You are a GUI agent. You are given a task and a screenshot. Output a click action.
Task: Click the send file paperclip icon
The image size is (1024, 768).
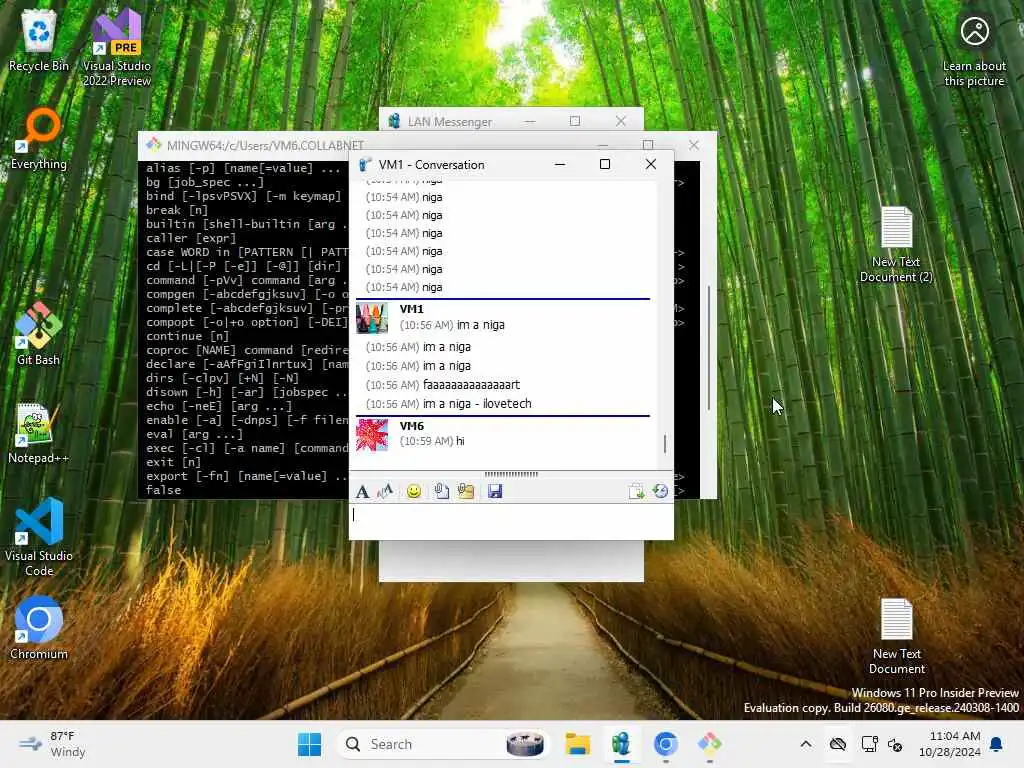point(441,491)
